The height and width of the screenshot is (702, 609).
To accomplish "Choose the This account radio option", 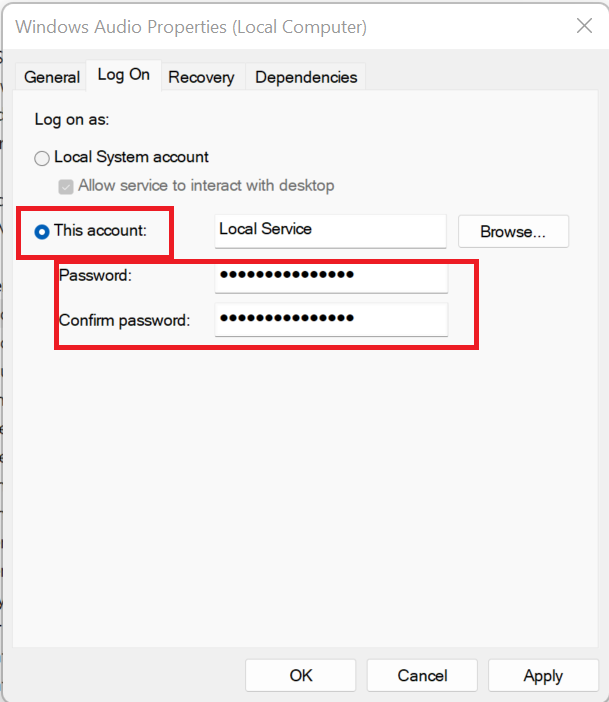I will [x=42, y=231].
